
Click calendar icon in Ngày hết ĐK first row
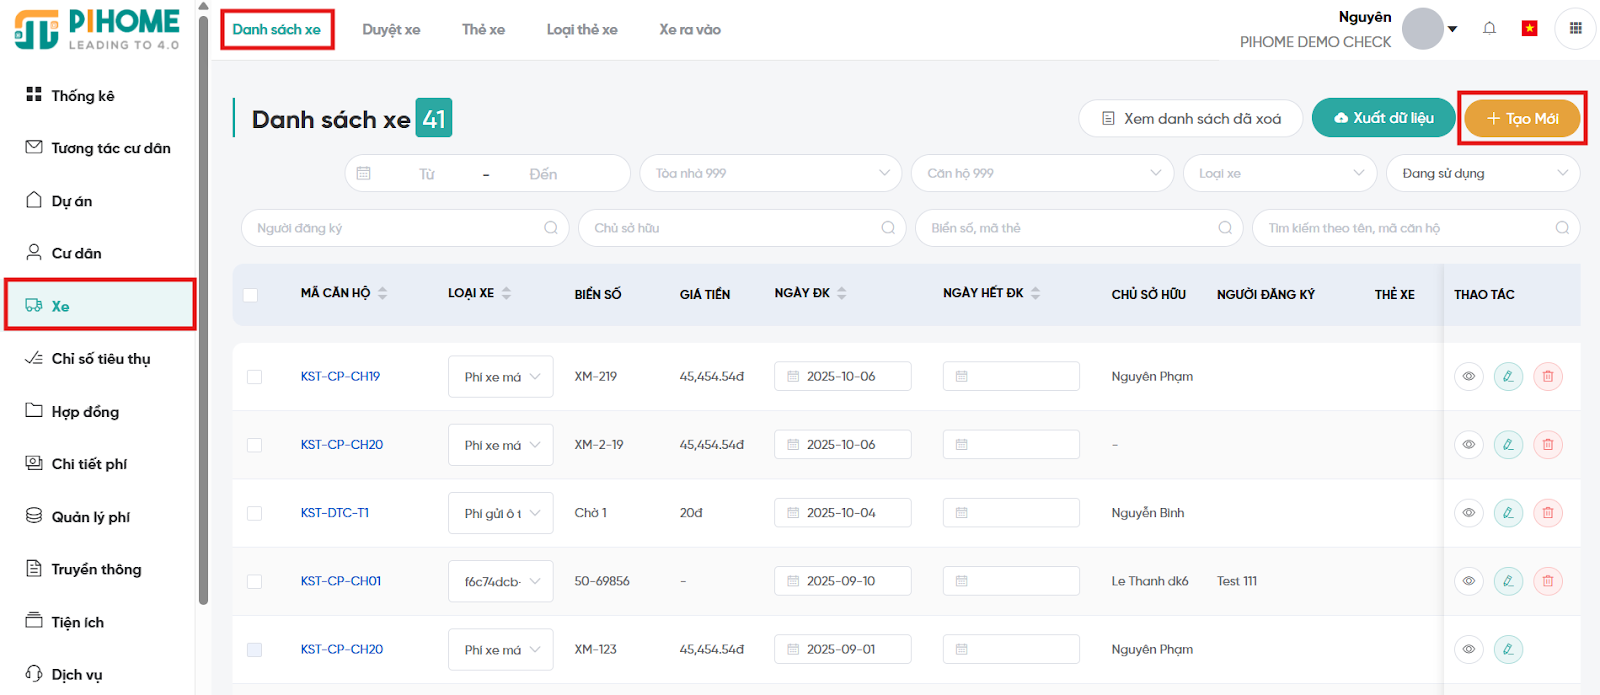point(962,377)
